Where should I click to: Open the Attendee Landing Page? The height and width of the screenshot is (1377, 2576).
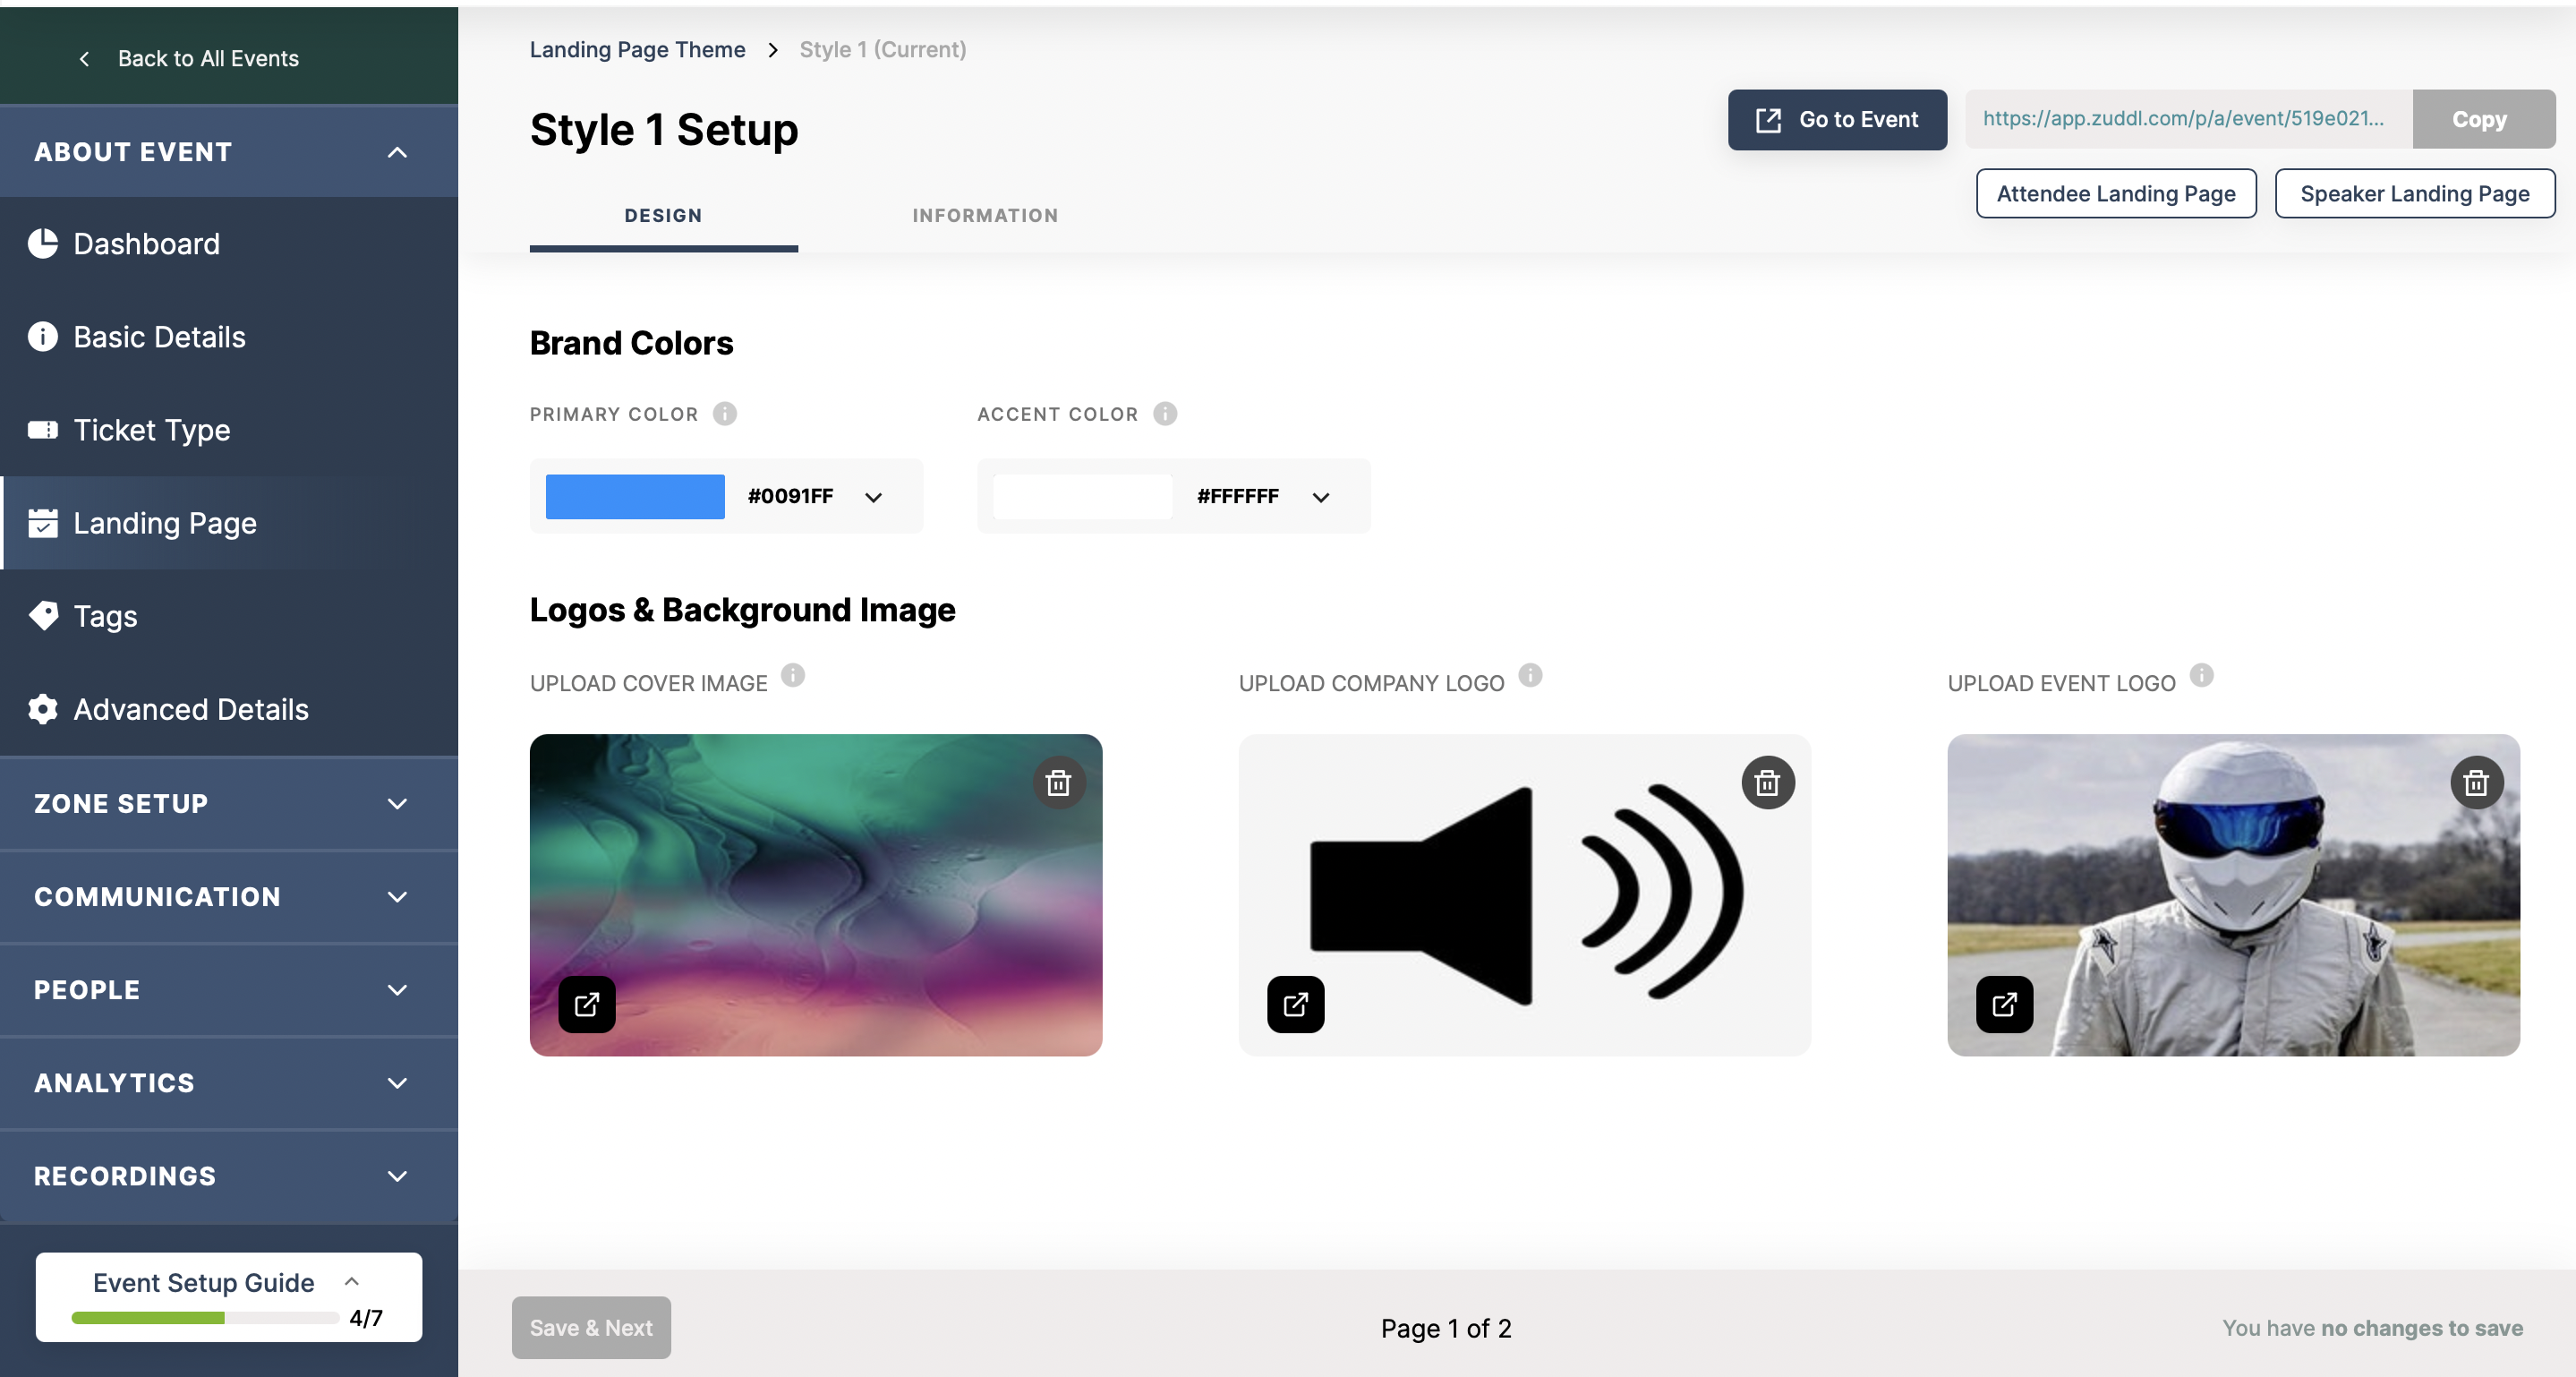coord(2115,194)
